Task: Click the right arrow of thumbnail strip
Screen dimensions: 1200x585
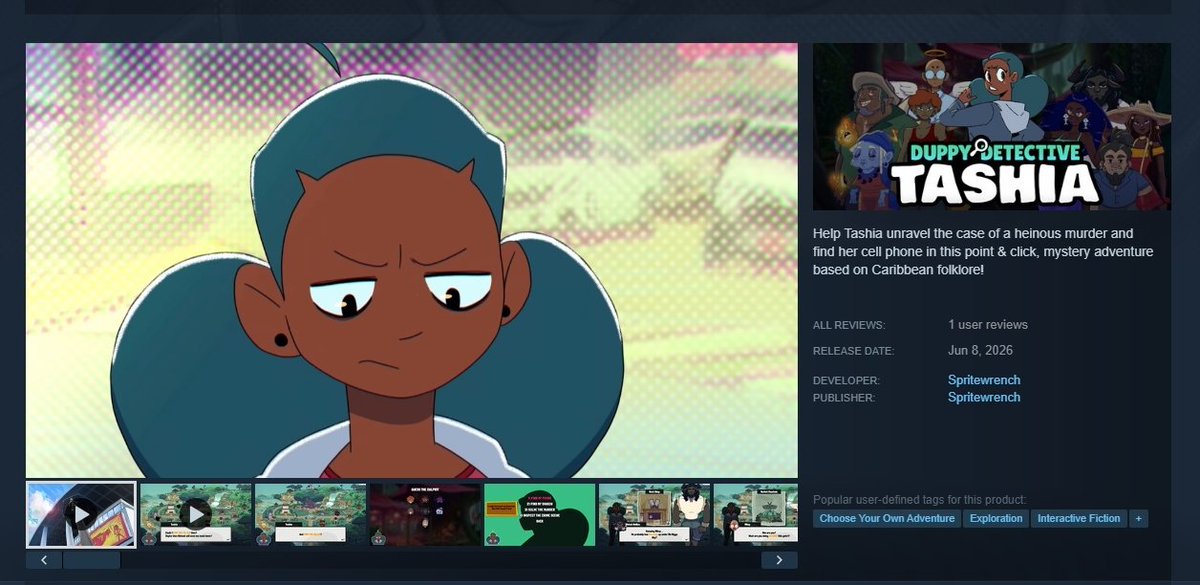Action: pyautogui.click(x=779, y=560)
